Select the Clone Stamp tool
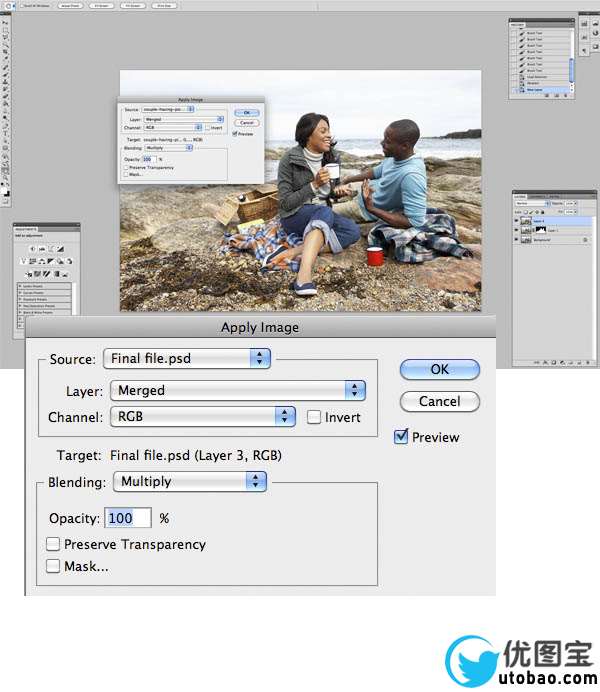The height and width of the screenshot is (692, 600). pyautogui.click(x=5, y=81)
